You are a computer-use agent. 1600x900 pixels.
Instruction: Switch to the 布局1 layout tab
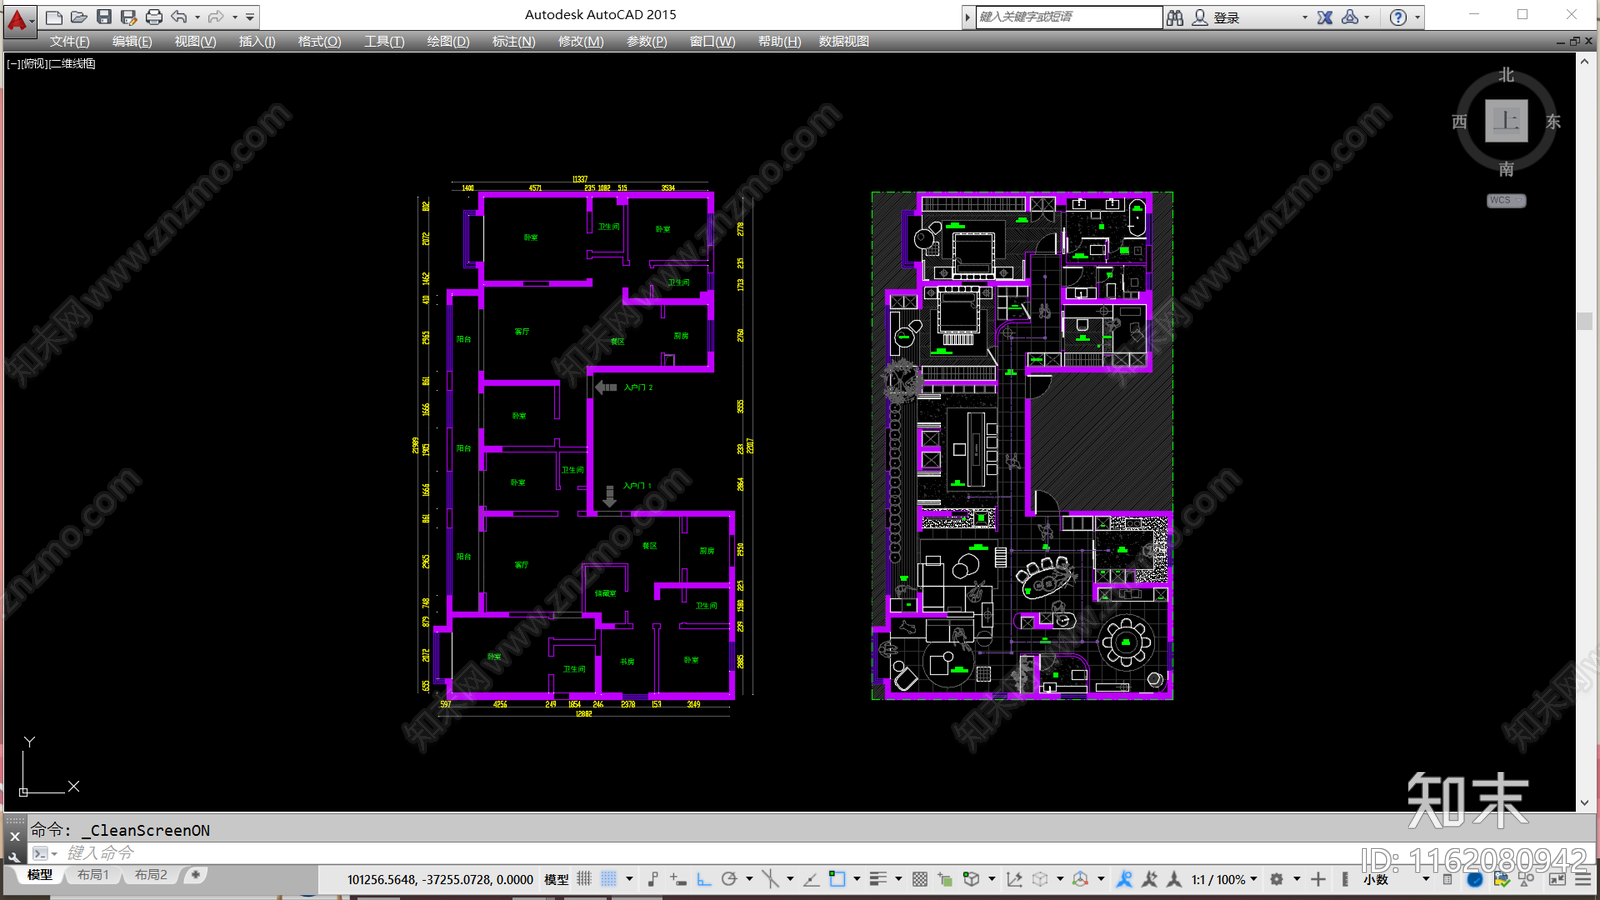coord(93,875)
